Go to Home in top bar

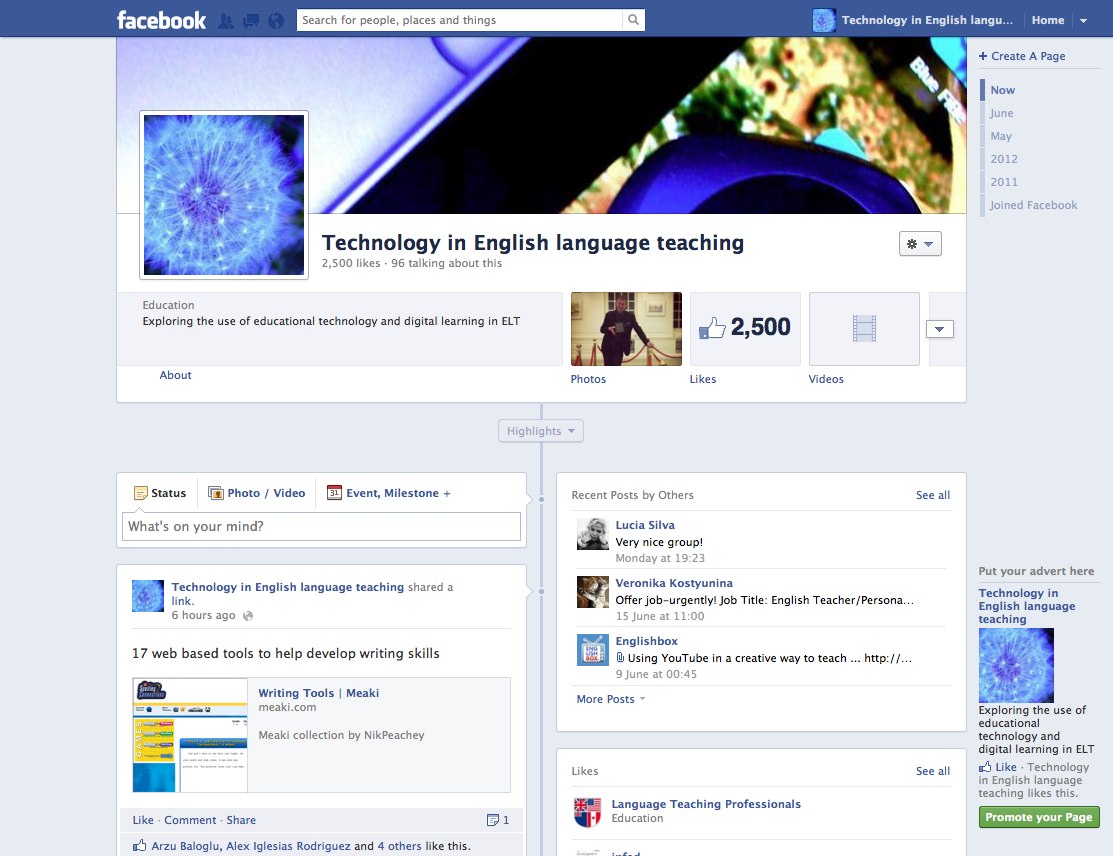tap(1048, 20)
